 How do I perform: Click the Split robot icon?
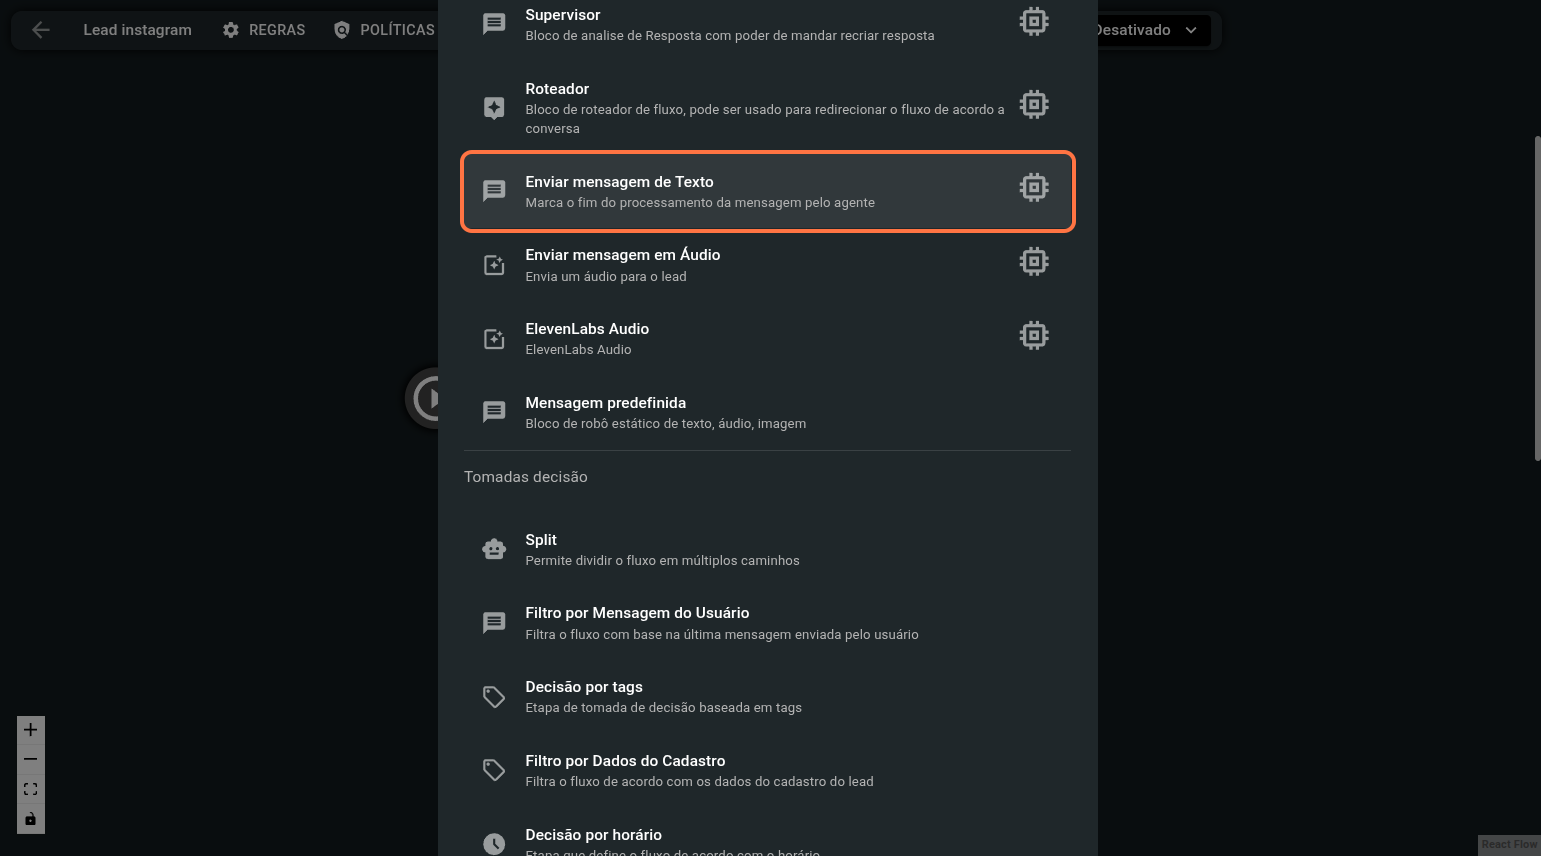click(494, 549)
